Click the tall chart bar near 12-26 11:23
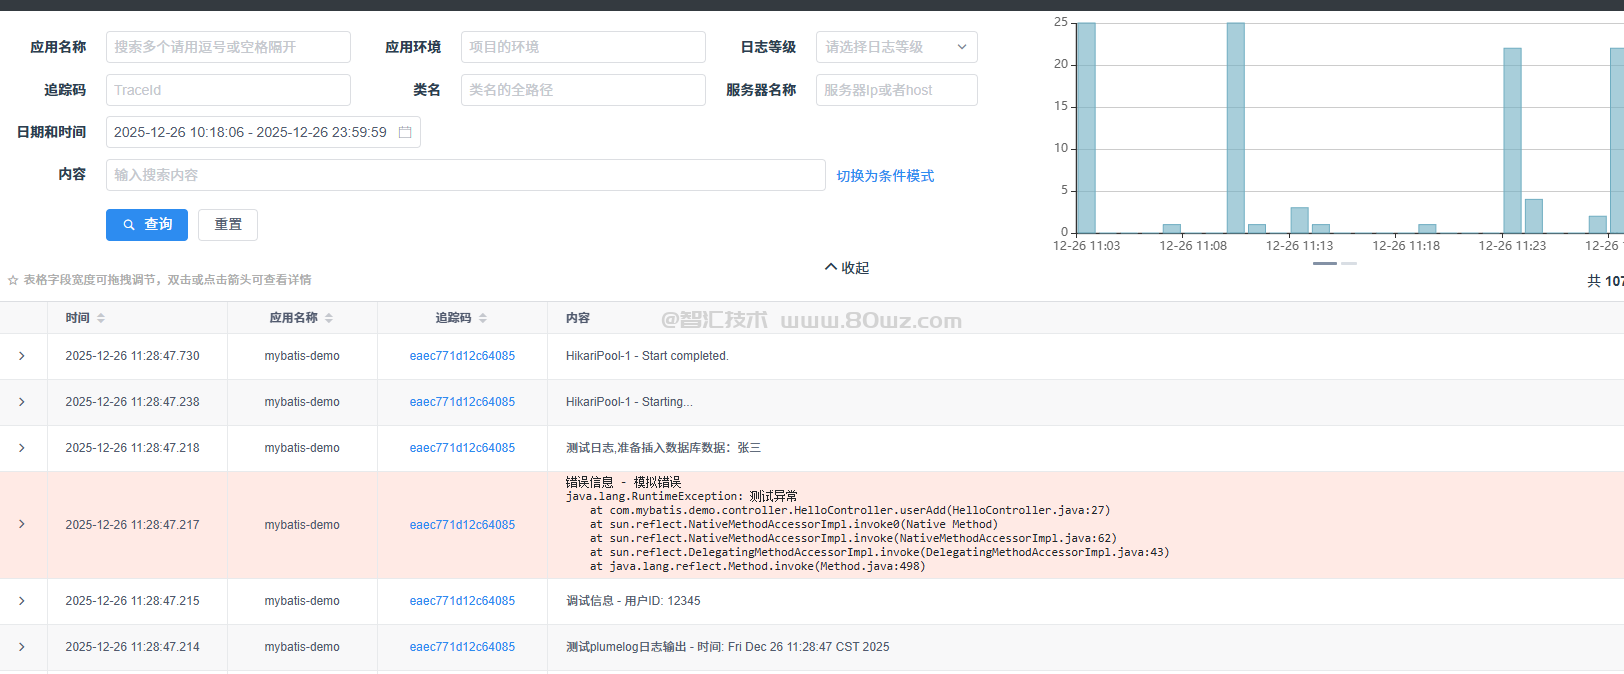The height and width of the screenshot is (674, 1624). [1512, 140]
